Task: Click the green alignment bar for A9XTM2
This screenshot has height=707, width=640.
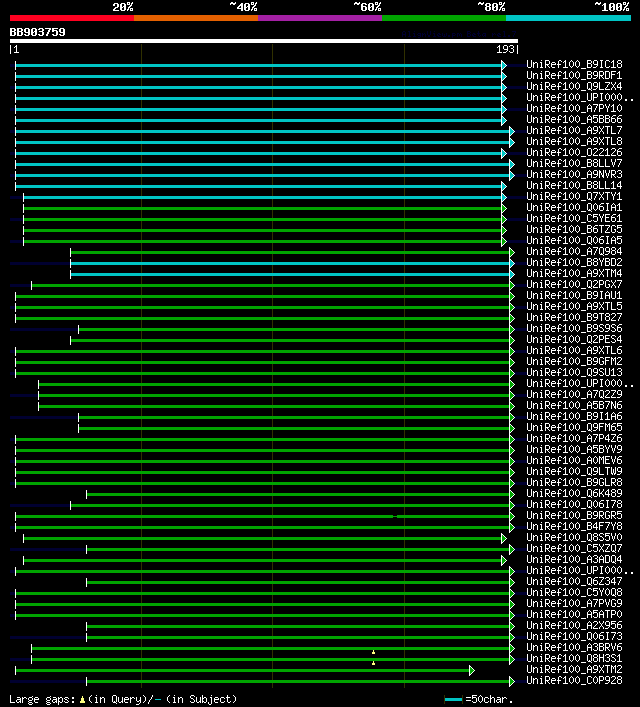Action: [x=243, y=670]
